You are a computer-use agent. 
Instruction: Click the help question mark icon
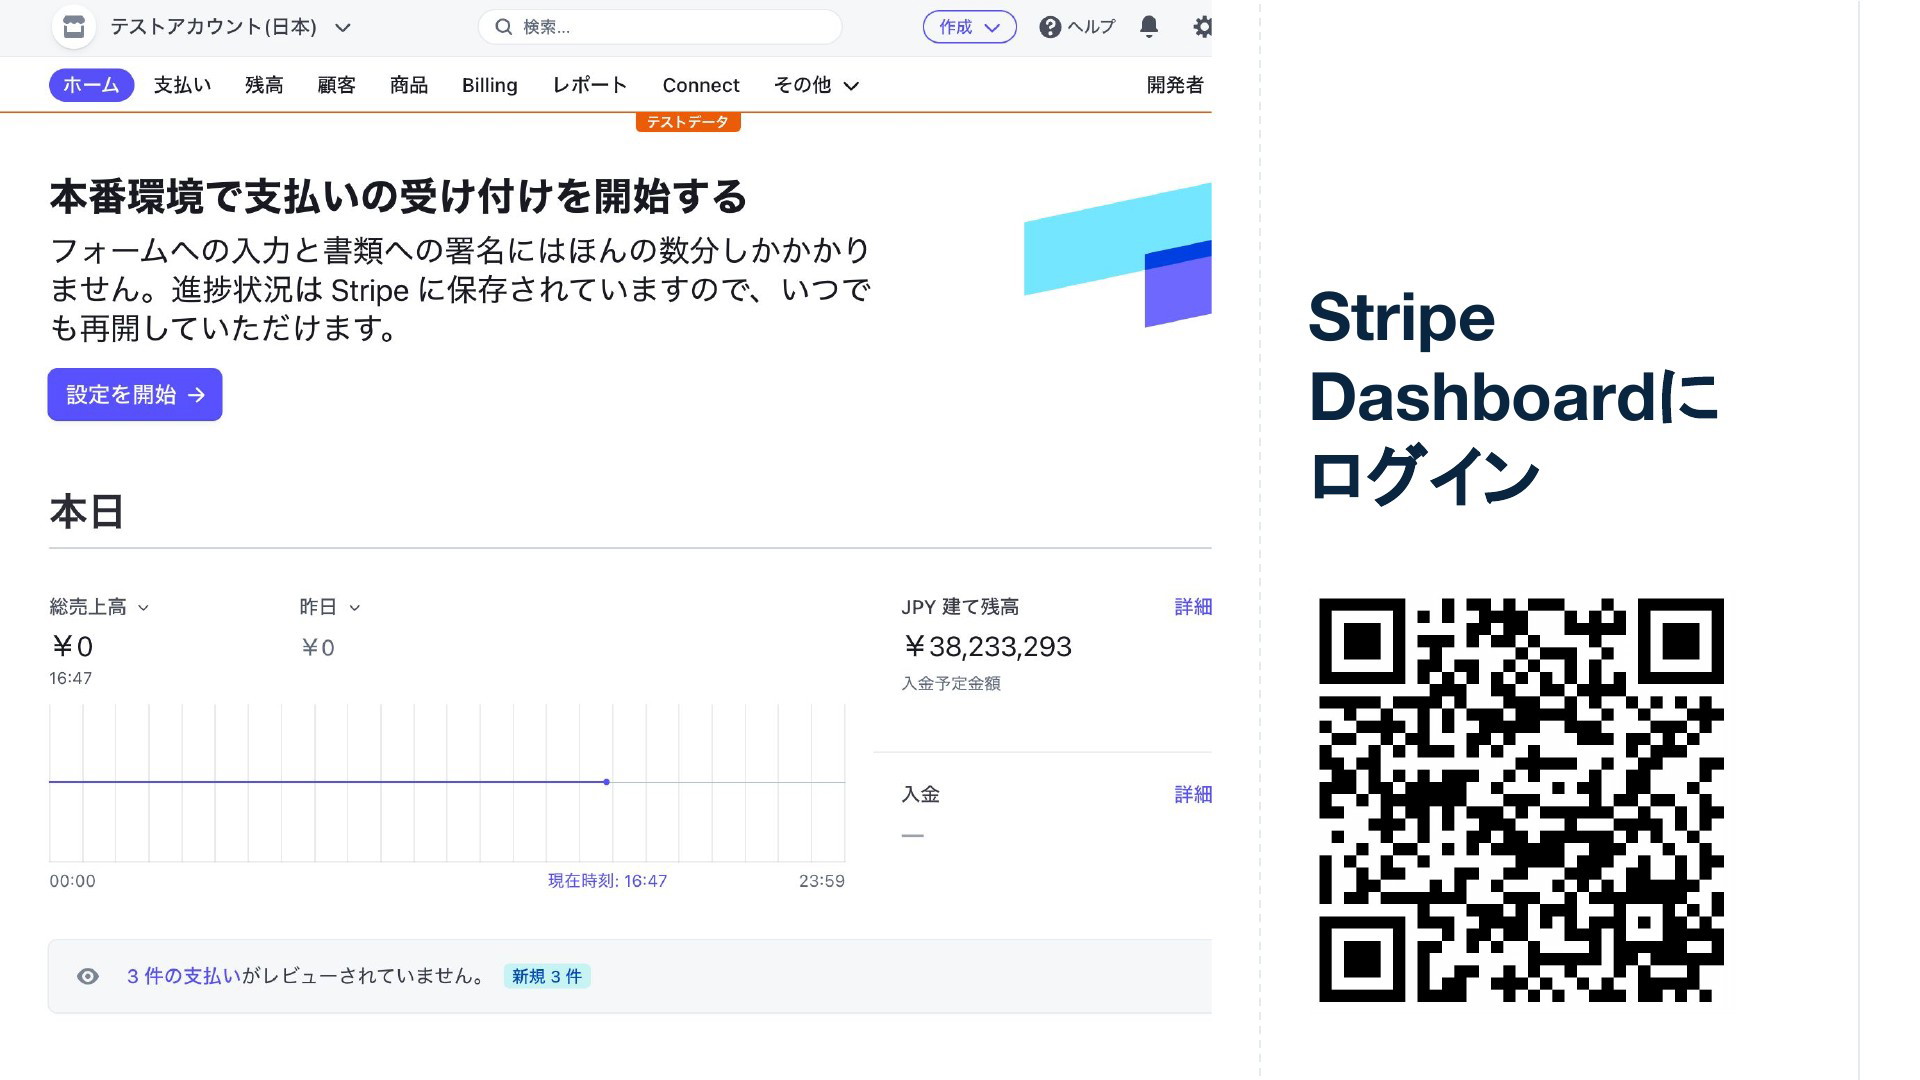pos(1049,27)
